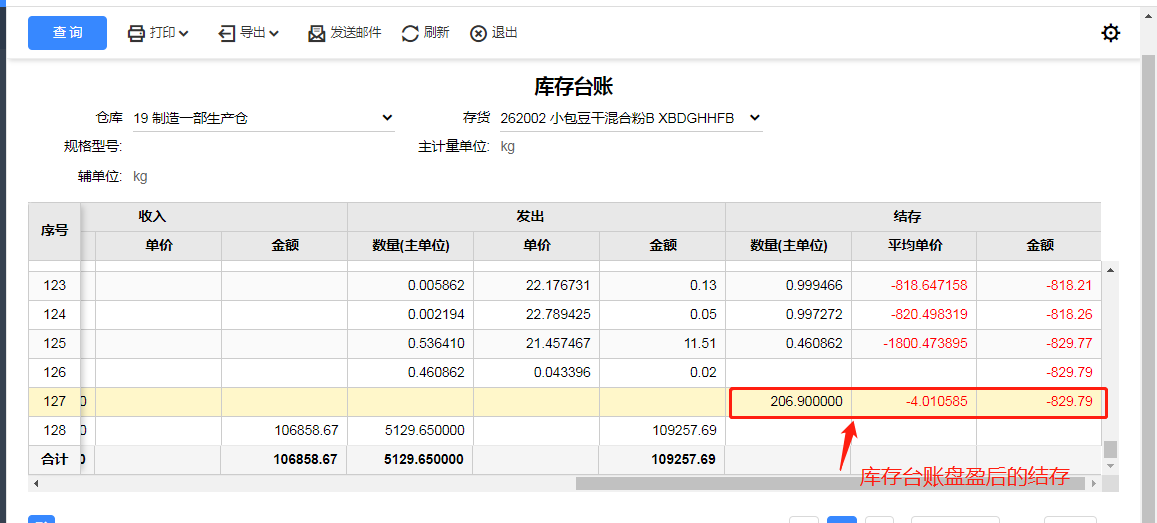The image size is (1157, 523).
Task: Select row 125 sequence cell
Action: [54, 344]
